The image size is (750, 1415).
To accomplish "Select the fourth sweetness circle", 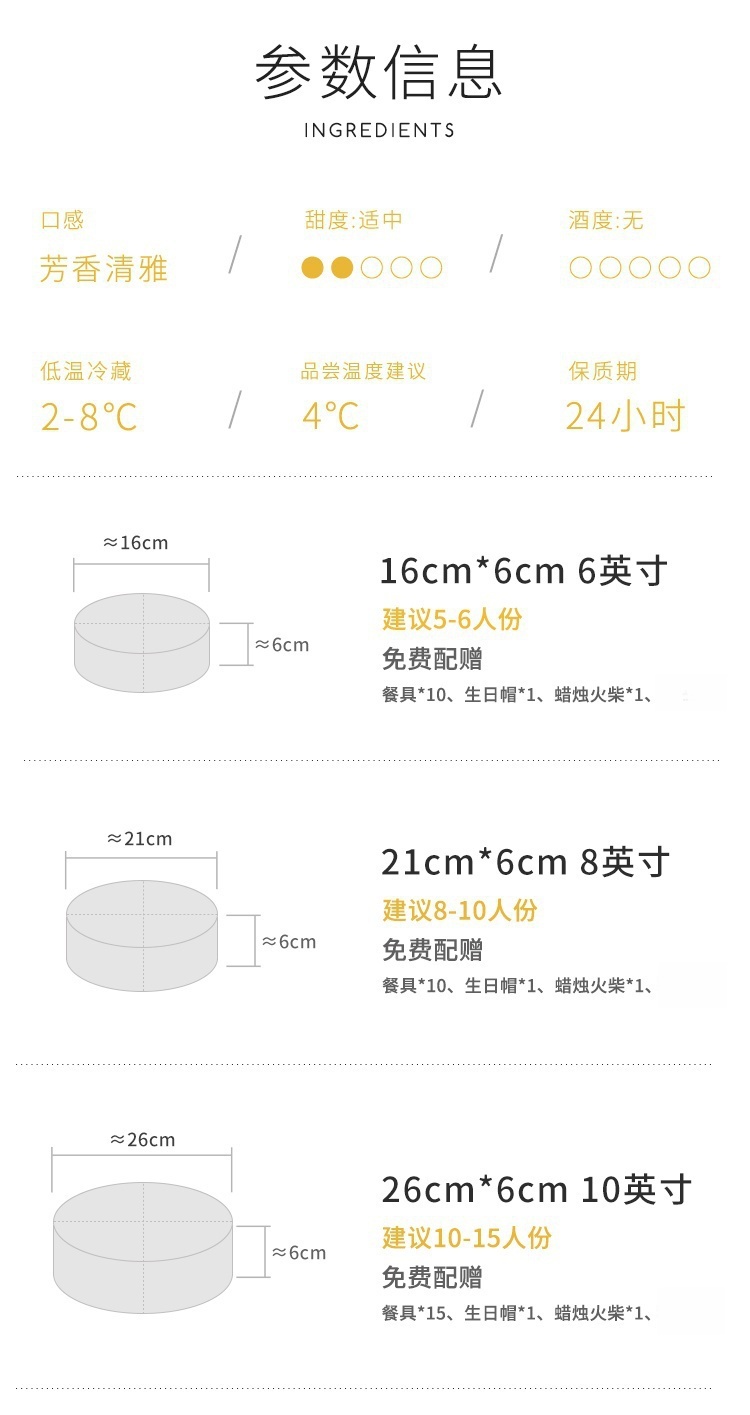I will coord(402,267).
